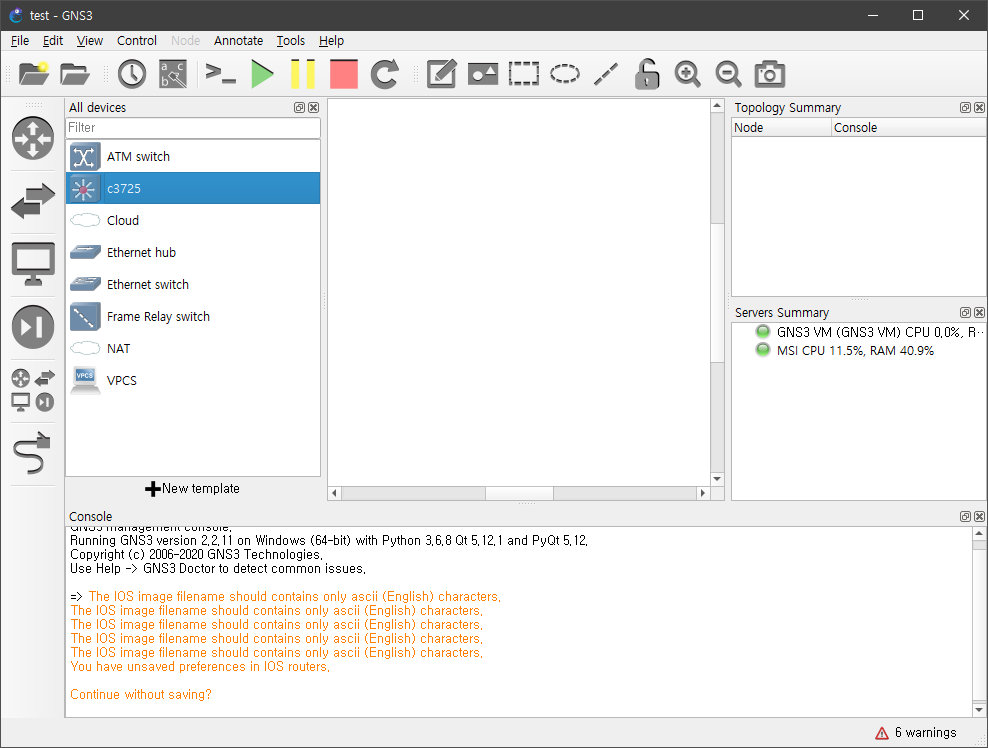Create a new blank project
This screenshot has width=988, height=748.
pos(34,74)
